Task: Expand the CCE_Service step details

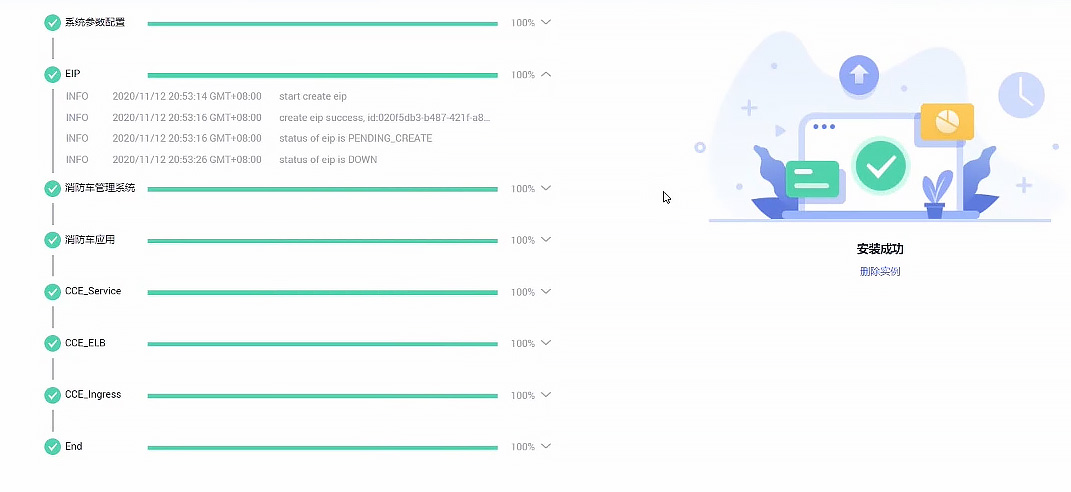Action: click(546, 291)
